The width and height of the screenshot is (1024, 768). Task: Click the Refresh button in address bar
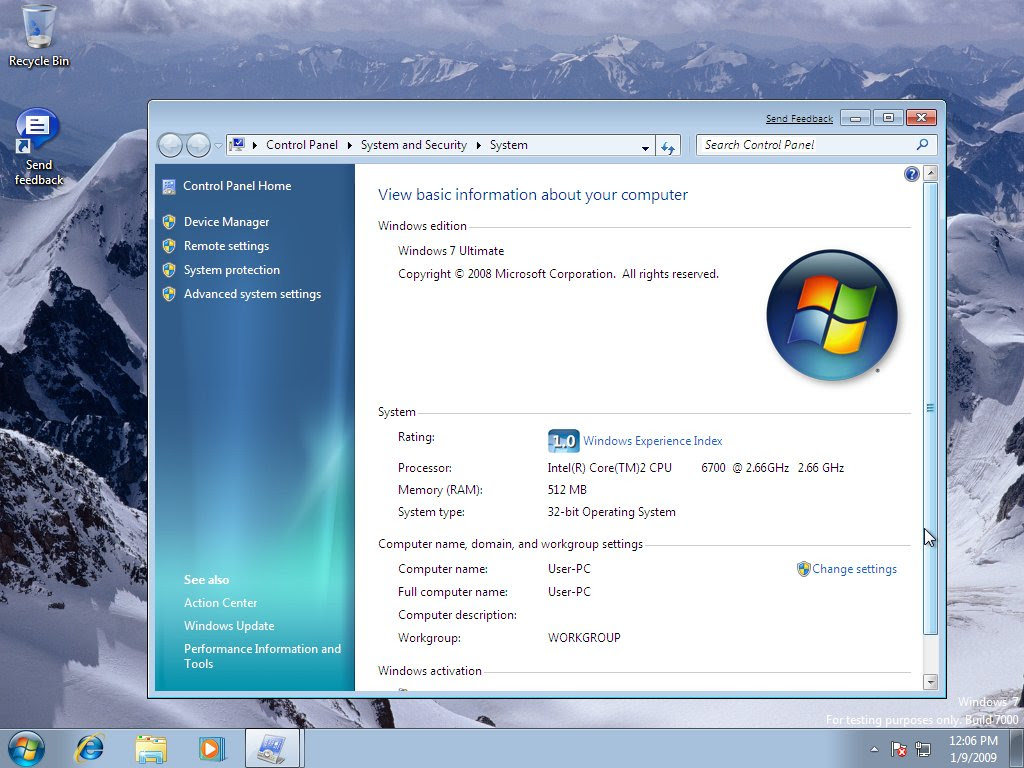[x=667, y=148]
